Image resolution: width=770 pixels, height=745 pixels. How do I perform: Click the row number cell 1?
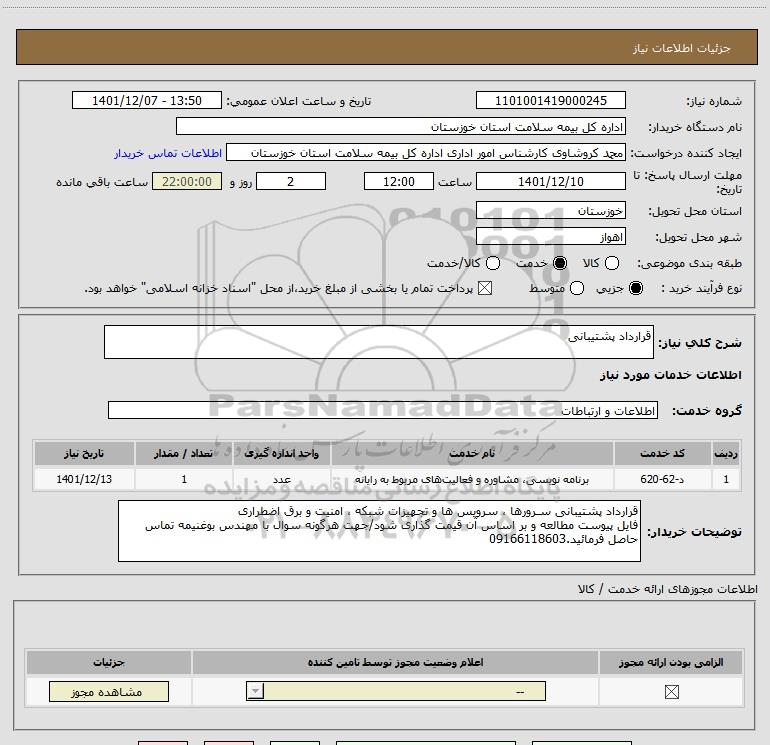pyautogui.click(x=726, y=479)
